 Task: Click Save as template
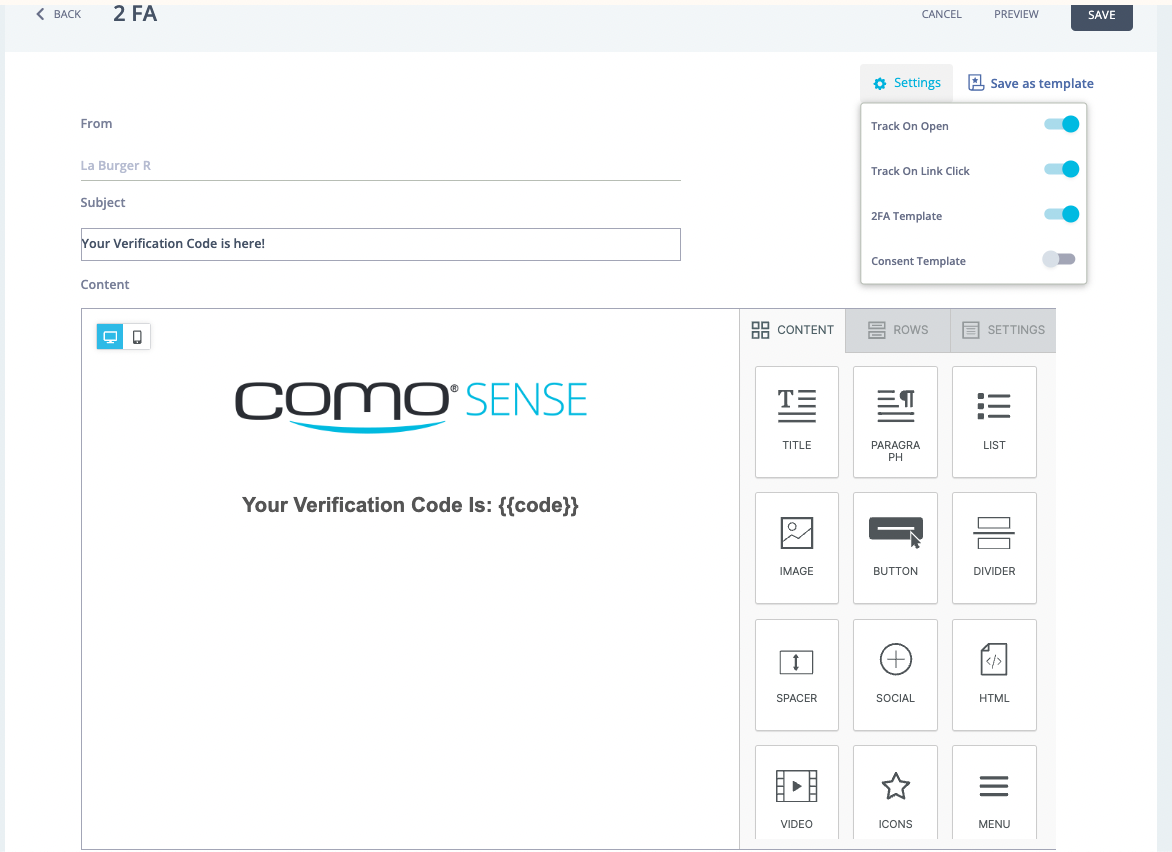tap(1031, 83)
